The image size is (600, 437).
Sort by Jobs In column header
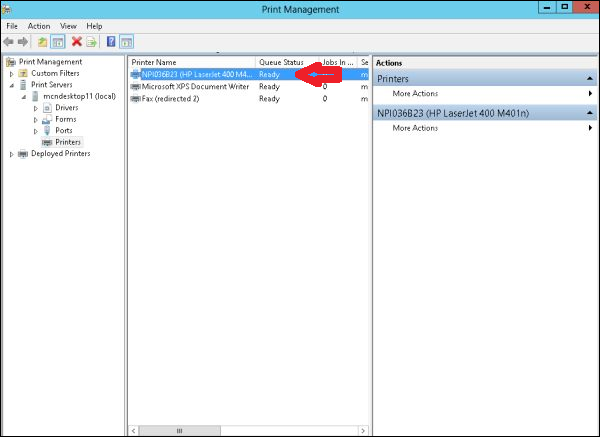coord(338,62)
